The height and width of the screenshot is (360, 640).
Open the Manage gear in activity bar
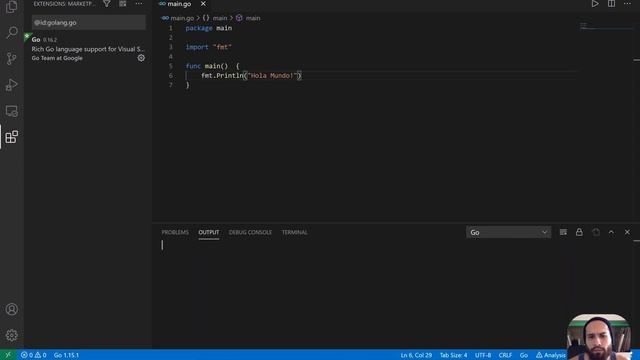pyautogui.click(x=11, y=335)
